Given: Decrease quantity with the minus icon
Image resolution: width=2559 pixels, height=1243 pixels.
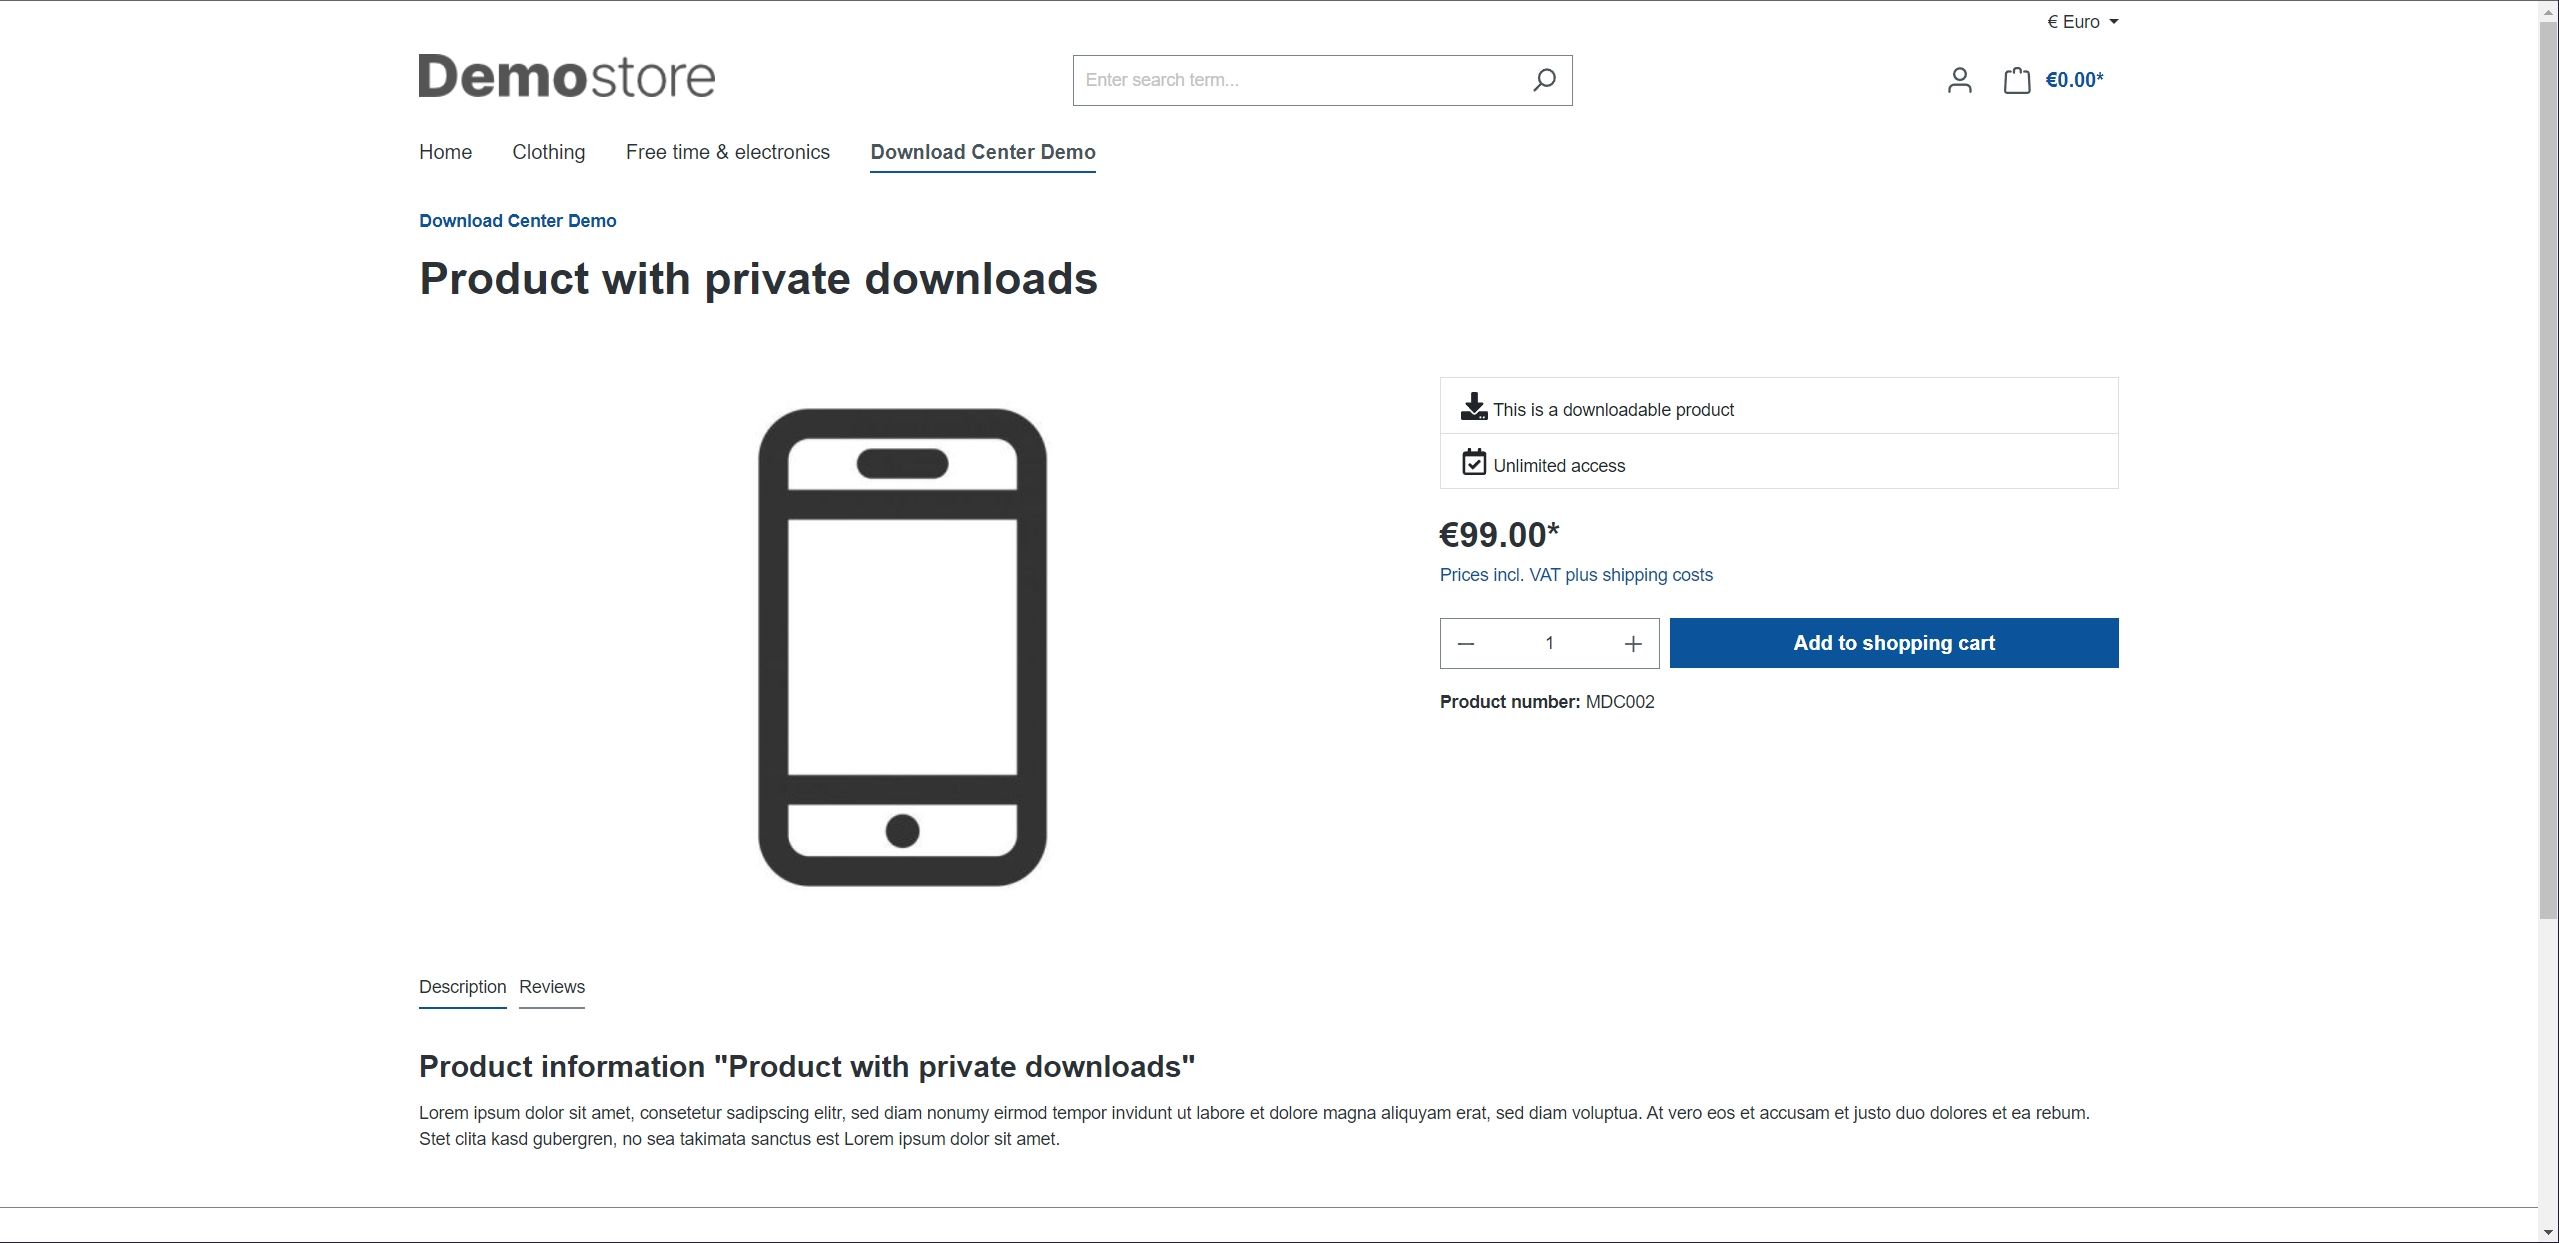Looking at the screenshot, I should [1466, 644].
